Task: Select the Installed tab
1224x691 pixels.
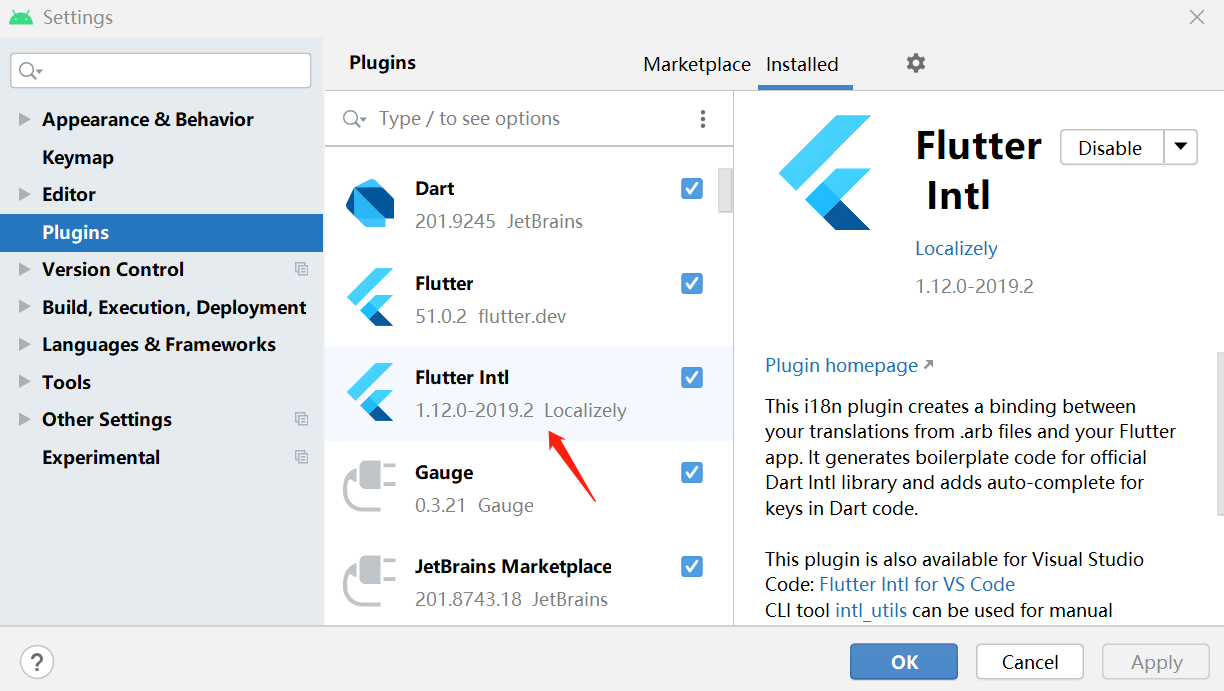Action: pyautogui.click(x=804, y=64)
